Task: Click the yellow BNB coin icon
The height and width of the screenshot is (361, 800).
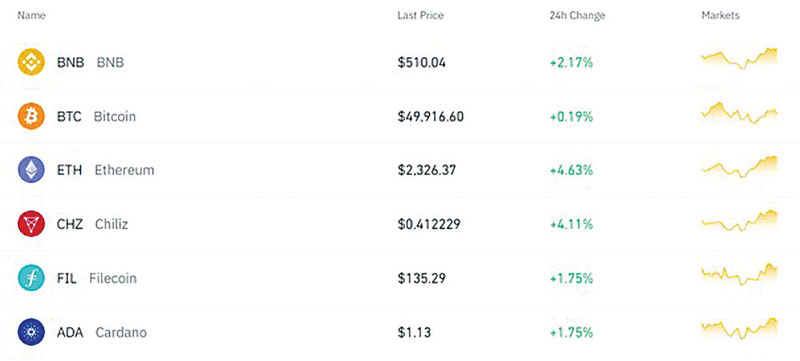Action: [31, 62]
